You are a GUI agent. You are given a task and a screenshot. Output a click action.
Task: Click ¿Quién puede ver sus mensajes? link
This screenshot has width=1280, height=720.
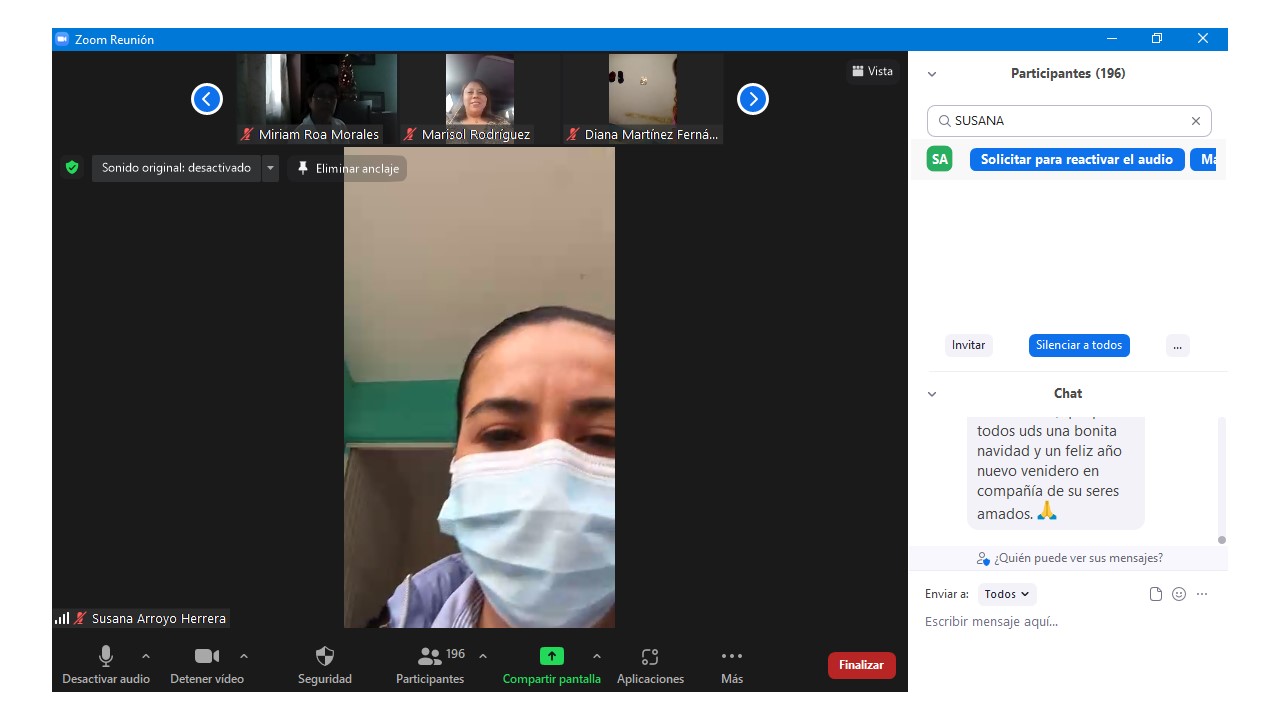click(1078, 558)
